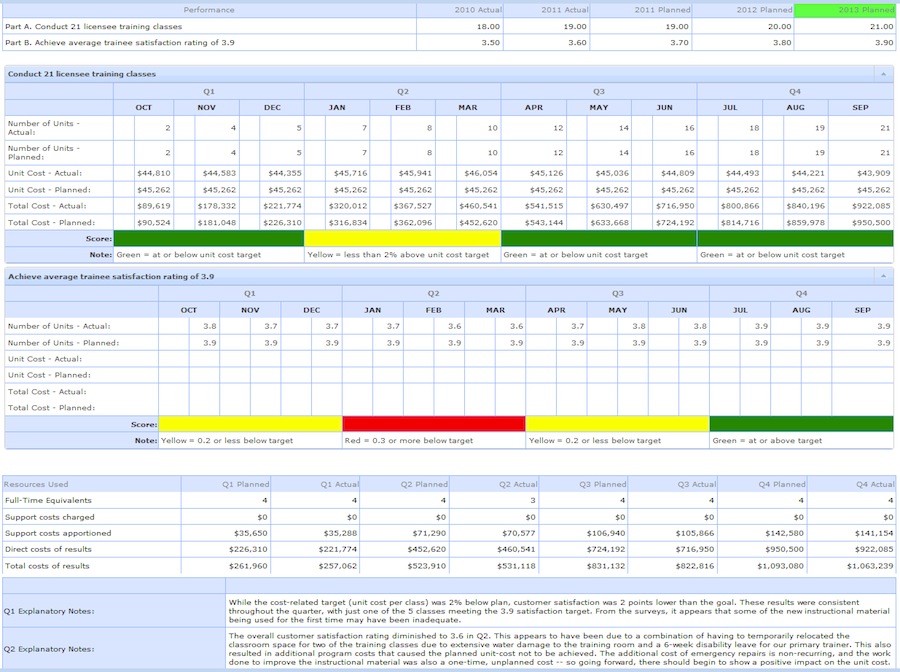
Task: Click note 'Yellow = less than 2% above unit cost target'
Action: tap(398, 255)
